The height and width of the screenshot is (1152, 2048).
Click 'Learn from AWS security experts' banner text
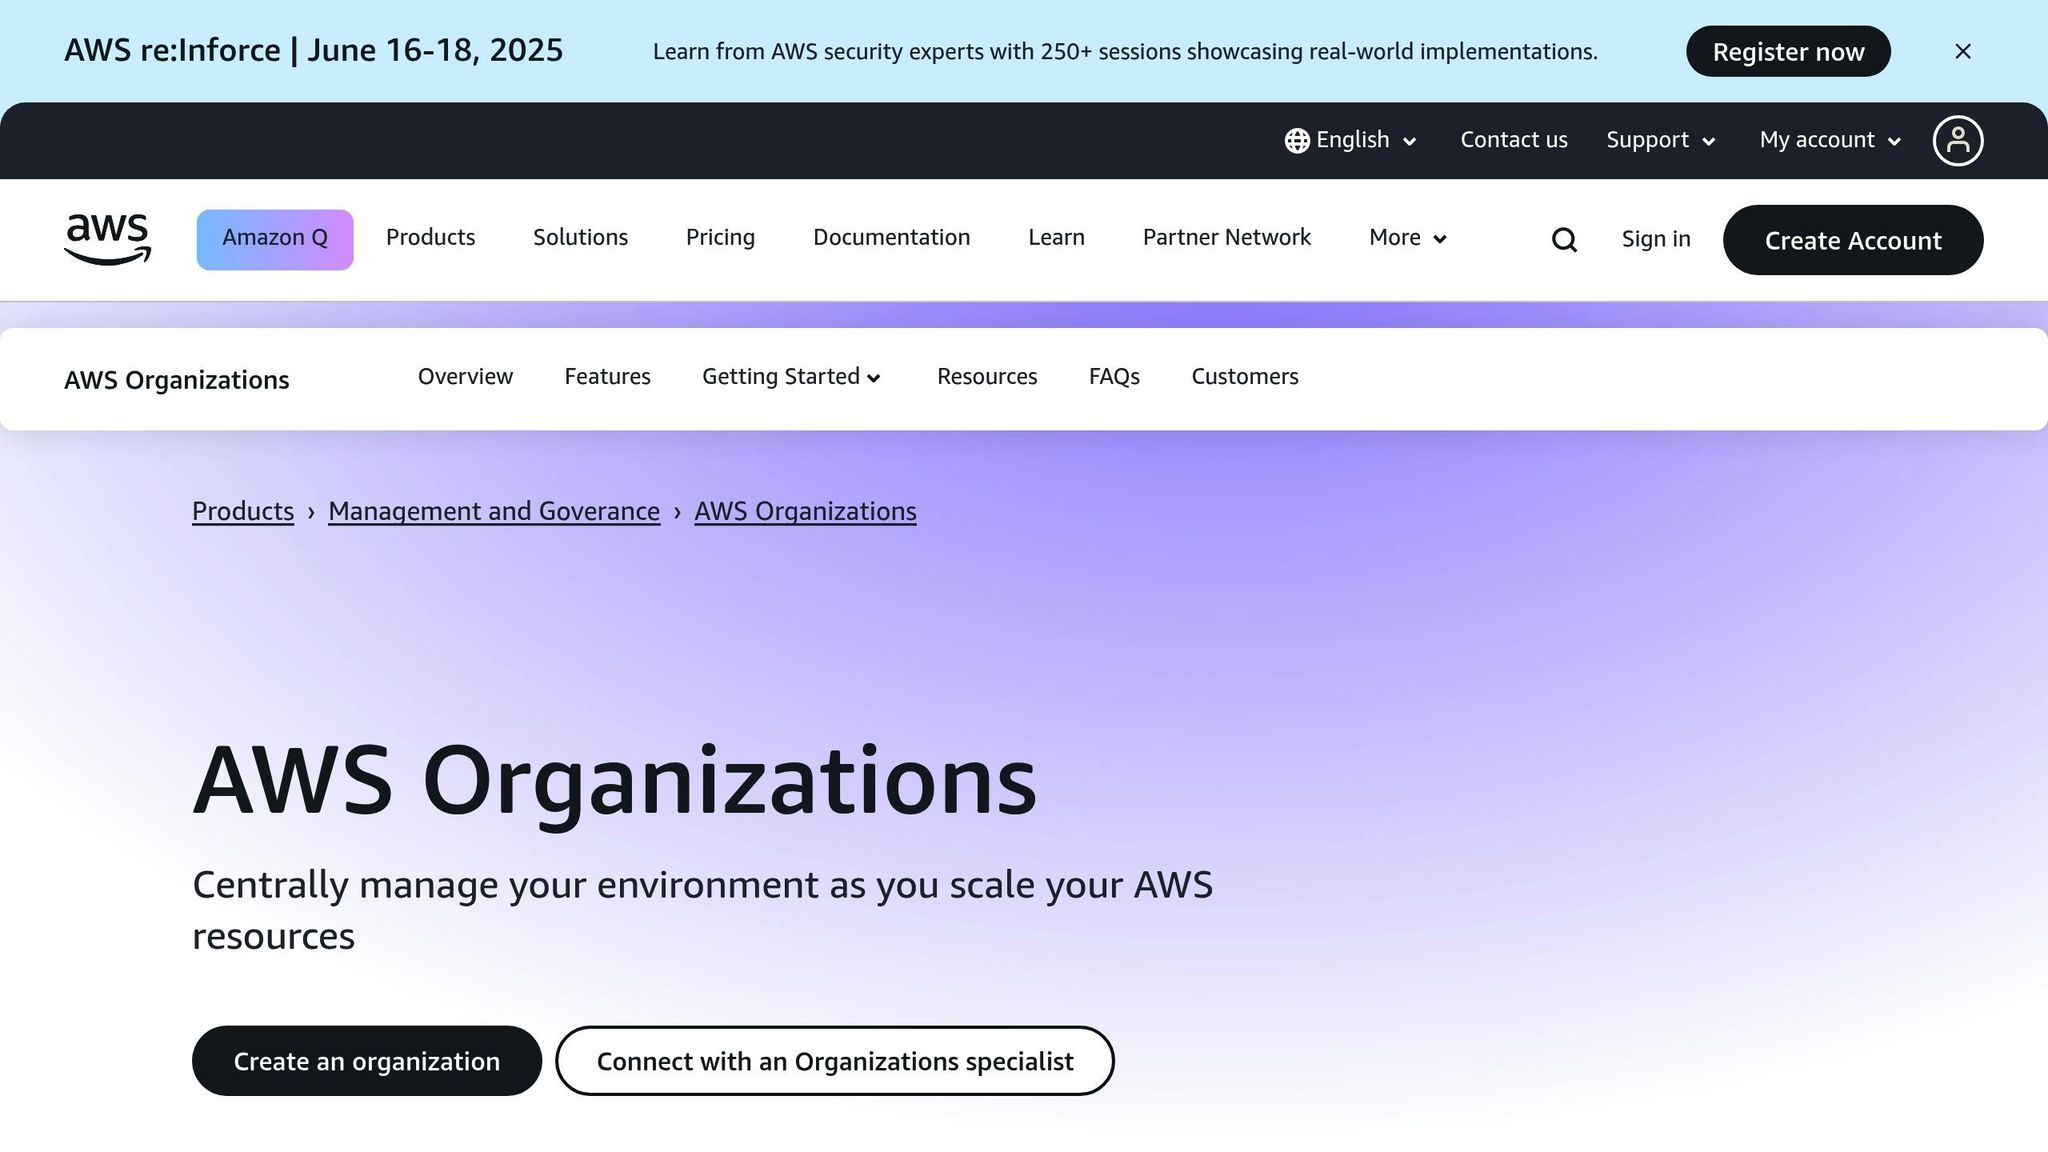pyautogui.click(x=1125, y=52)
